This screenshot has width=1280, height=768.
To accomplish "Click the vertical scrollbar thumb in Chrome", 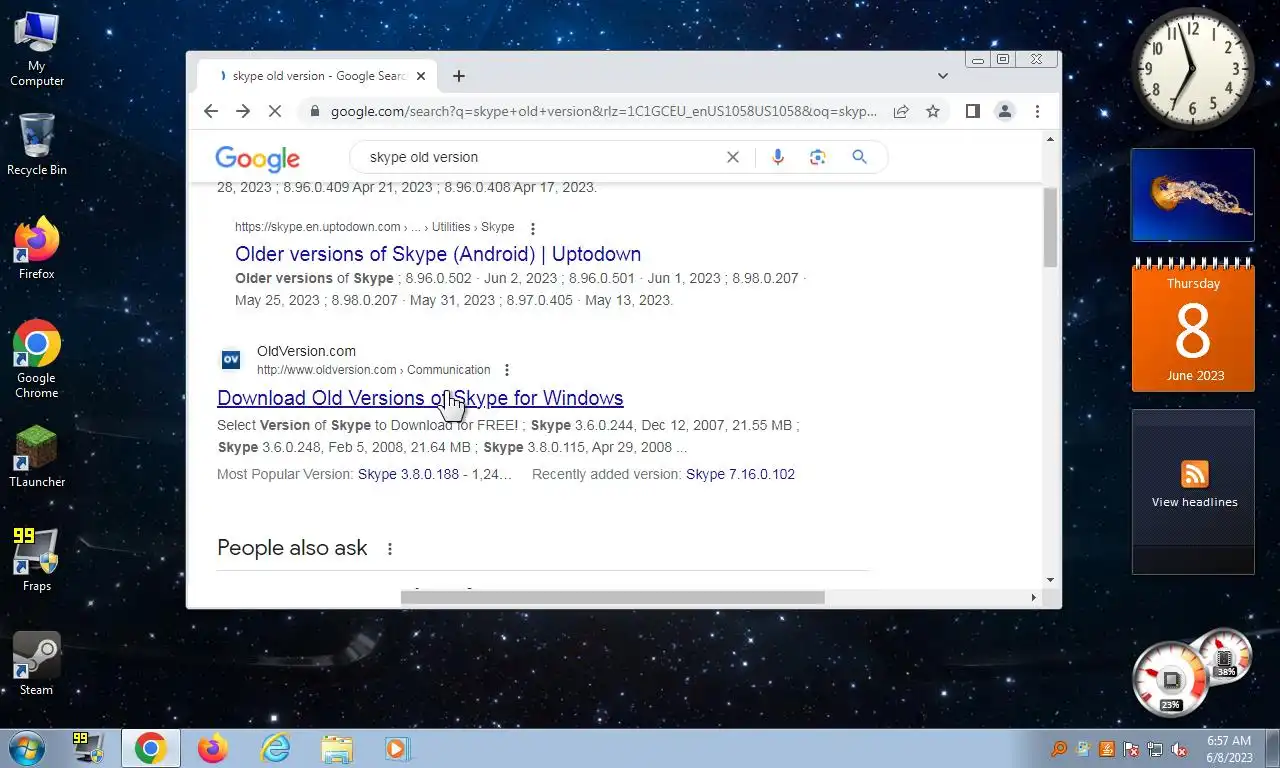I will click(x=1050, y=226).
